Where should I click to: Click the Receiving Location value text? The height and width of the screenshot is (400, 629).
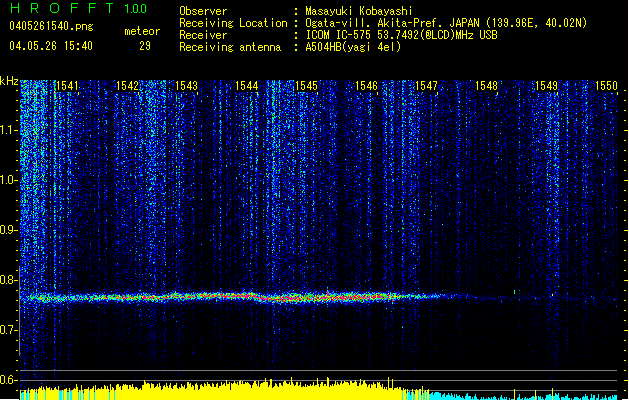click(x=446, y=23)
